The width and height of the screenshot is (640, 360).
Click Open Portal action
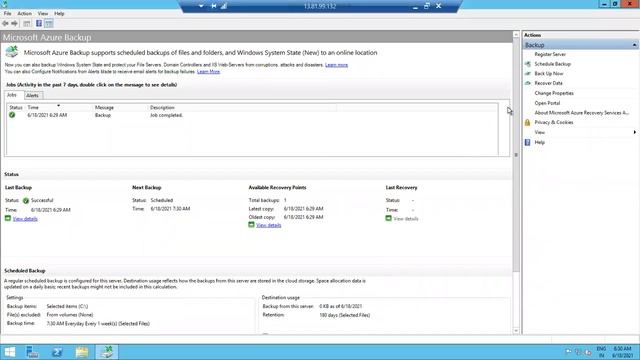tap(547, 103)
